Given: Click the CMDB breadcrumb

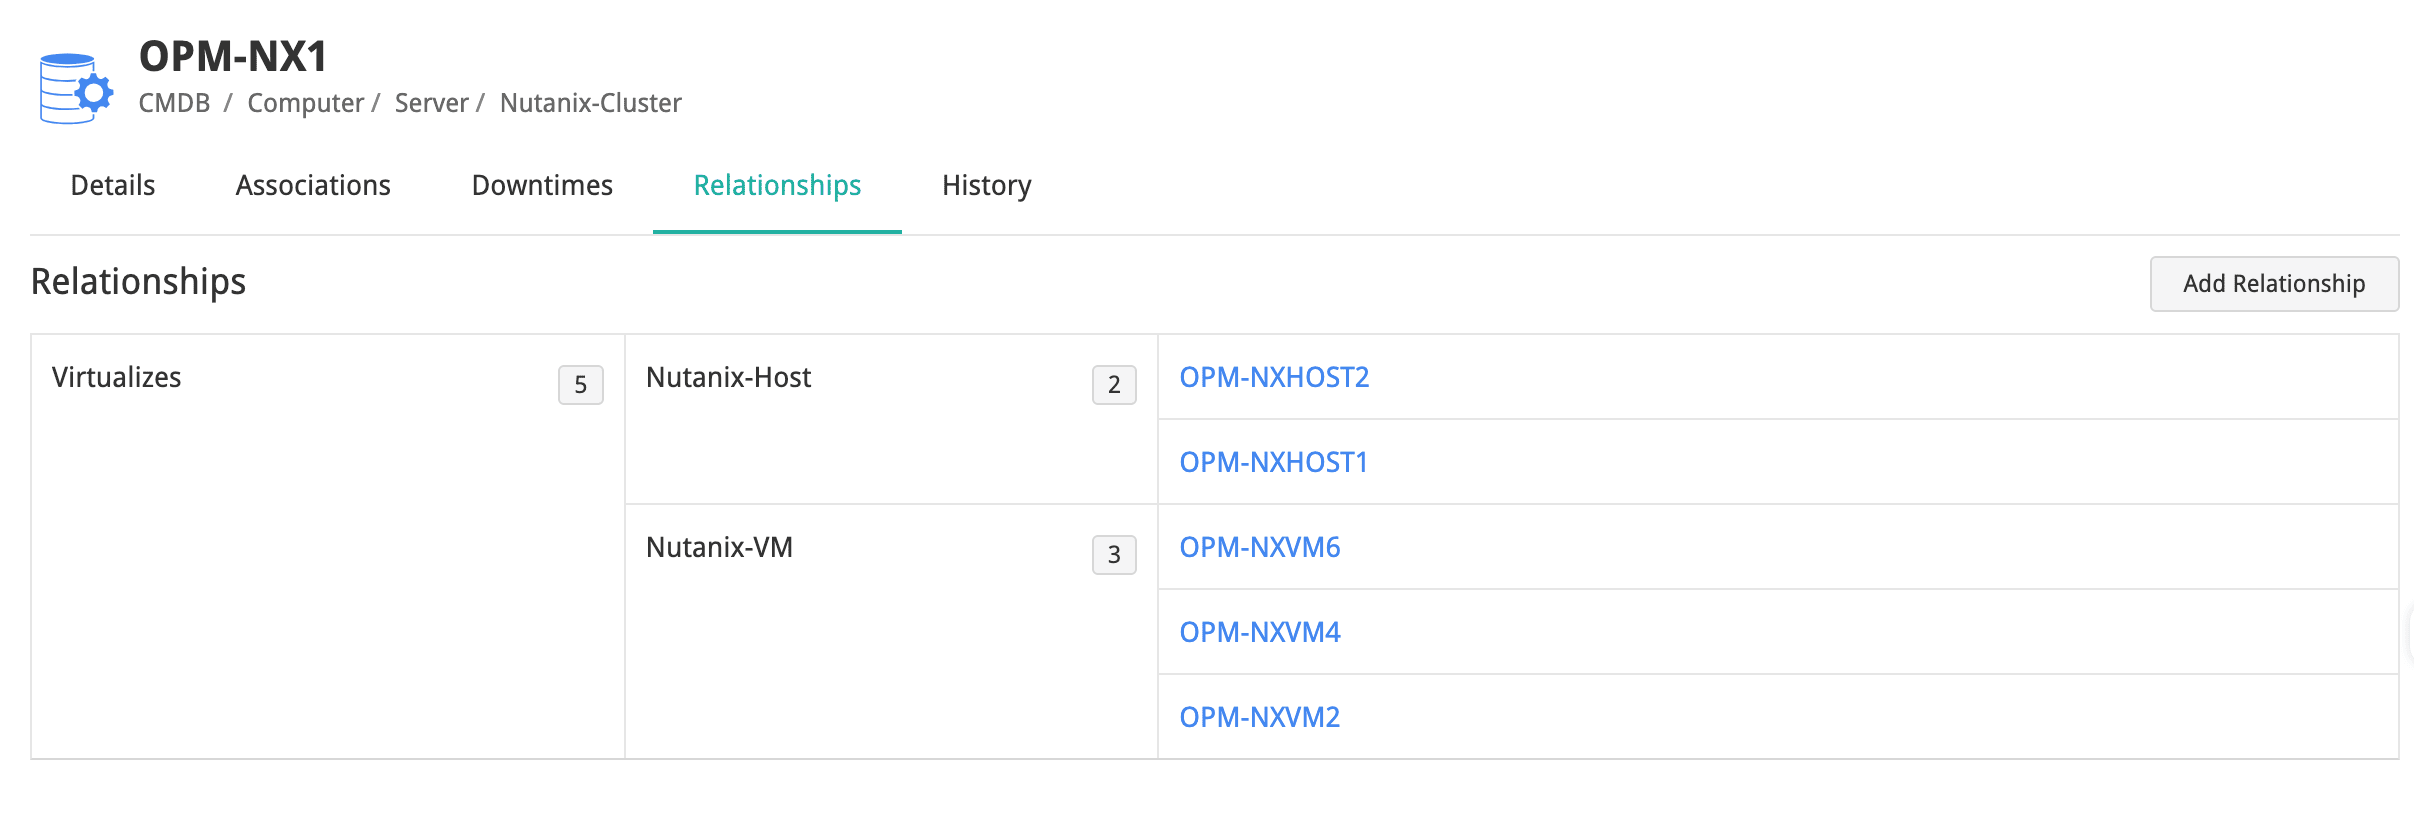Looking at the screenshot, I should pyautogui.click(x=174, y=104).
